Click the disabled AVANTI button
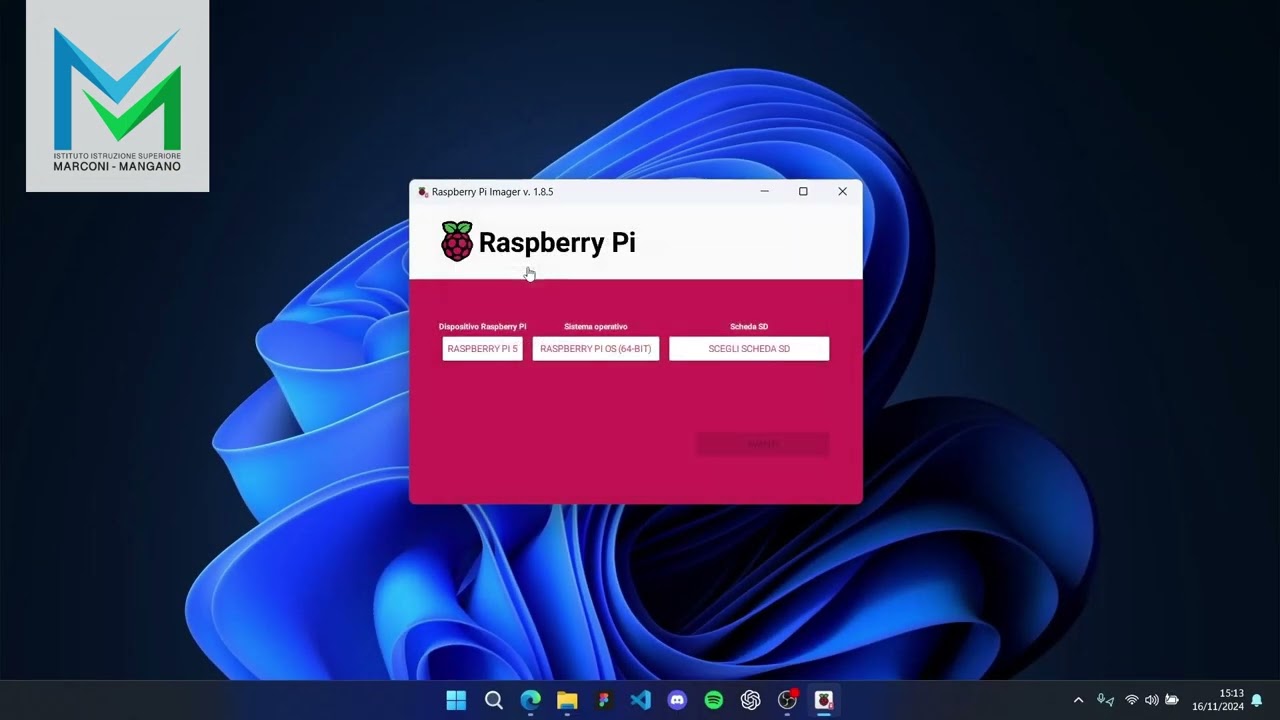 (762, 444)
